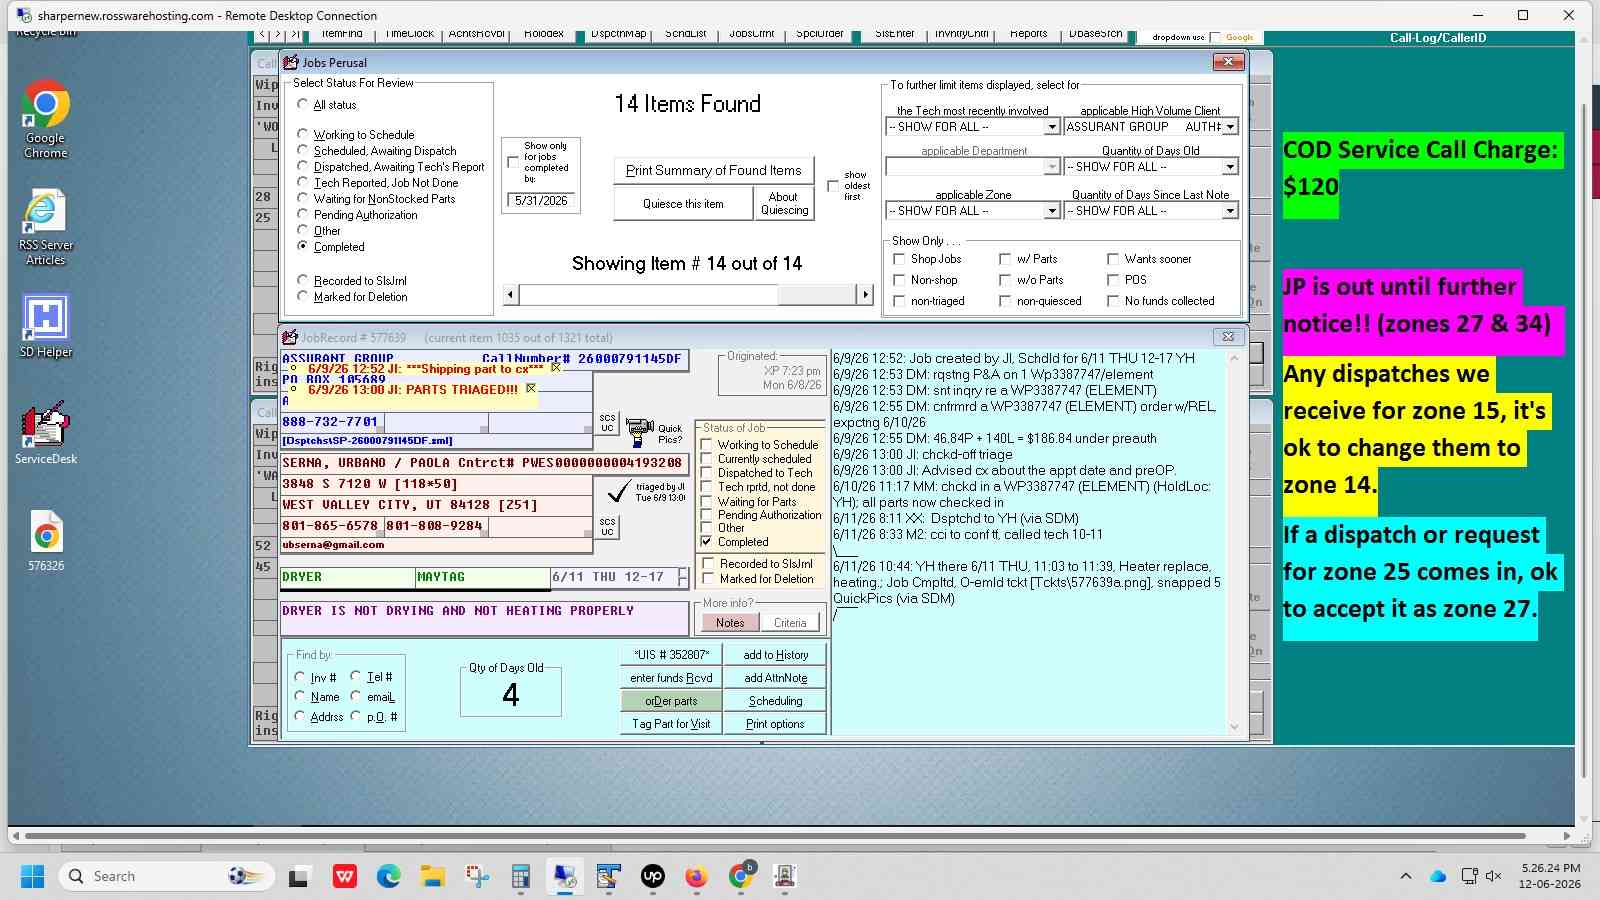Tick the No funds collected checkbox

pos(1113,301)
